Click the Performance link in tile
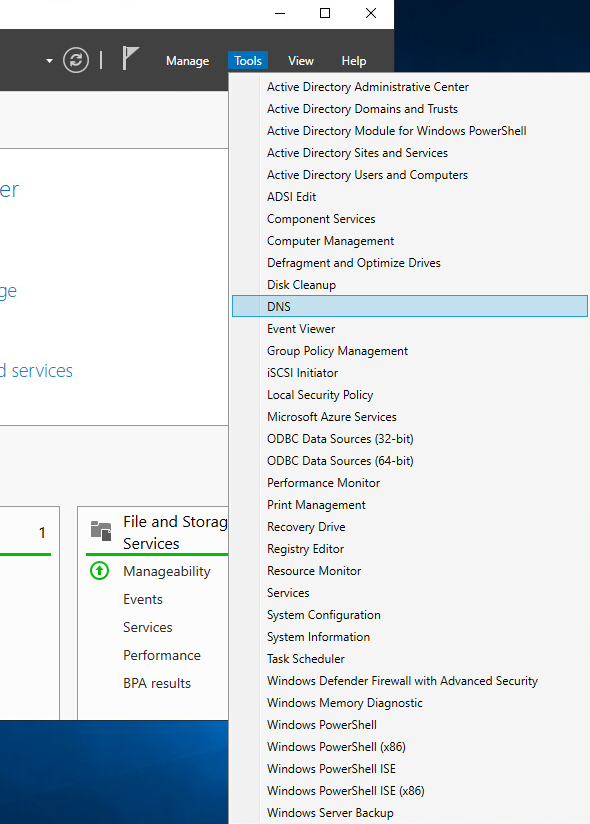This screenshot has height=824, width=590. pos(162,655)
